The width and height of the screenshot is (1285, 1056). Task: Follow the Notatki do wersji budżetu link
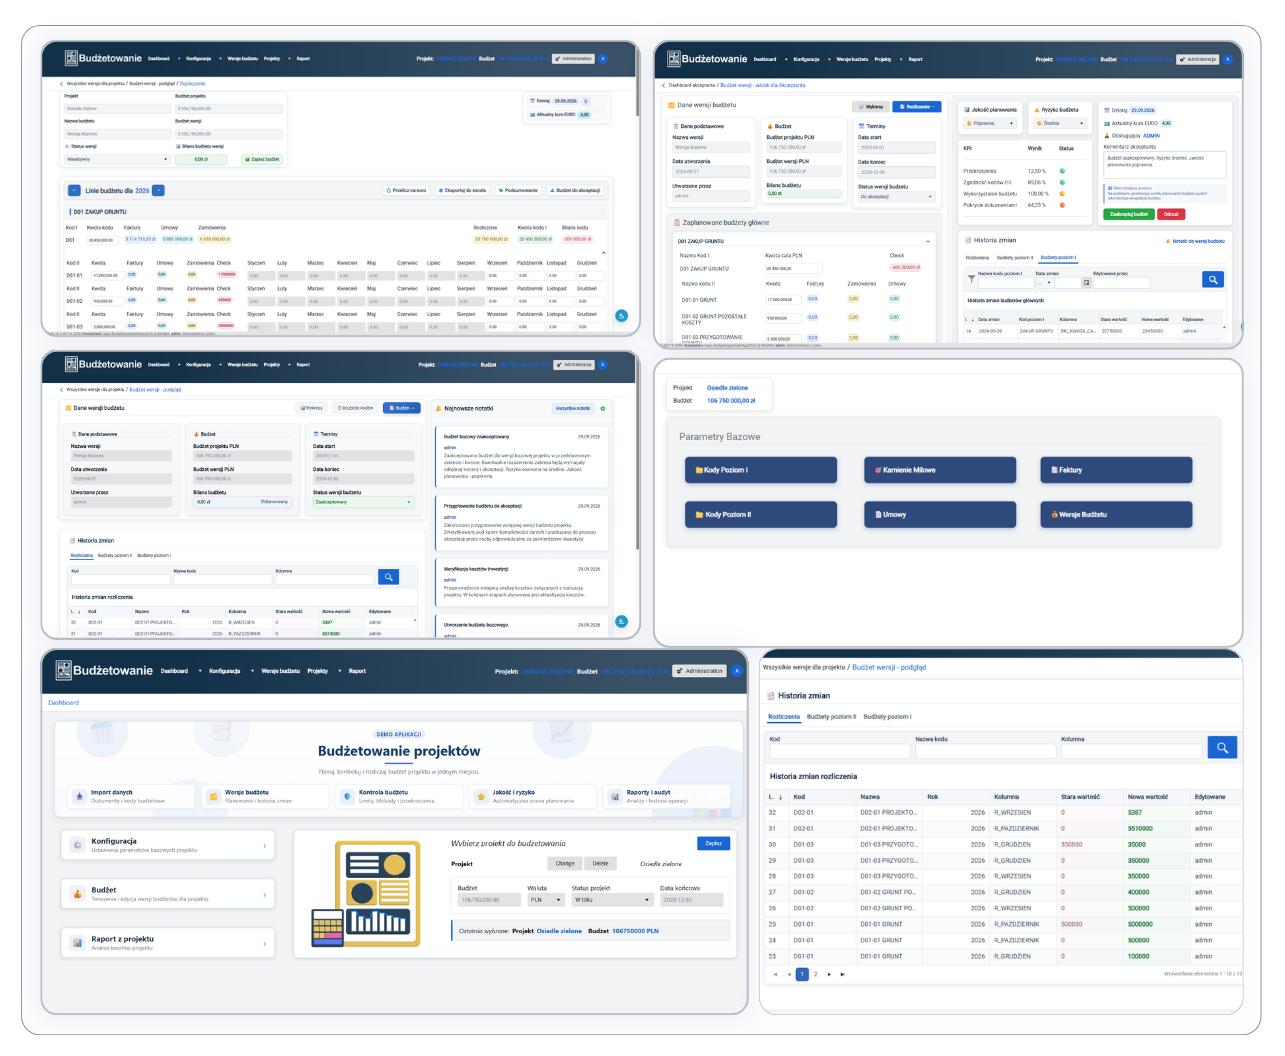click(1197, 241)
